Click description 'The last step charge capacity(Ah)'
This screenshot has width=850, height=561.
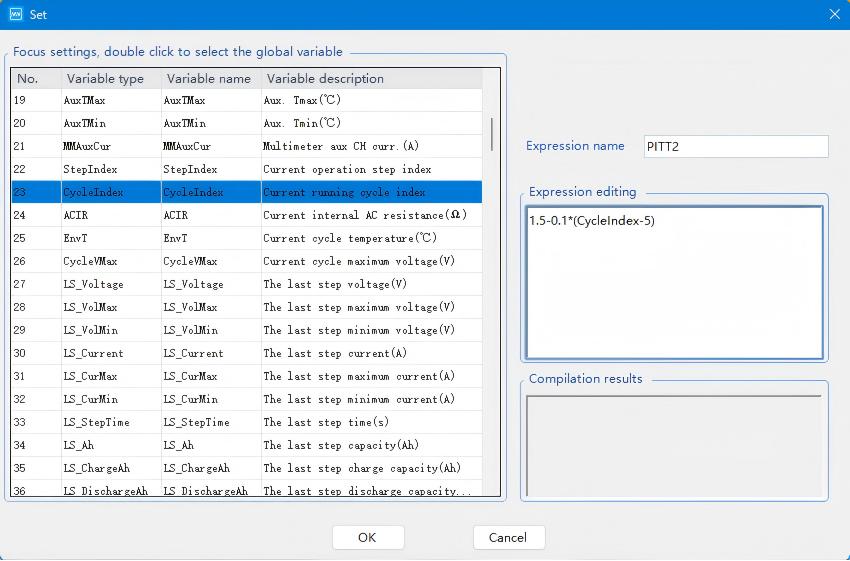(x=362, y=468)
